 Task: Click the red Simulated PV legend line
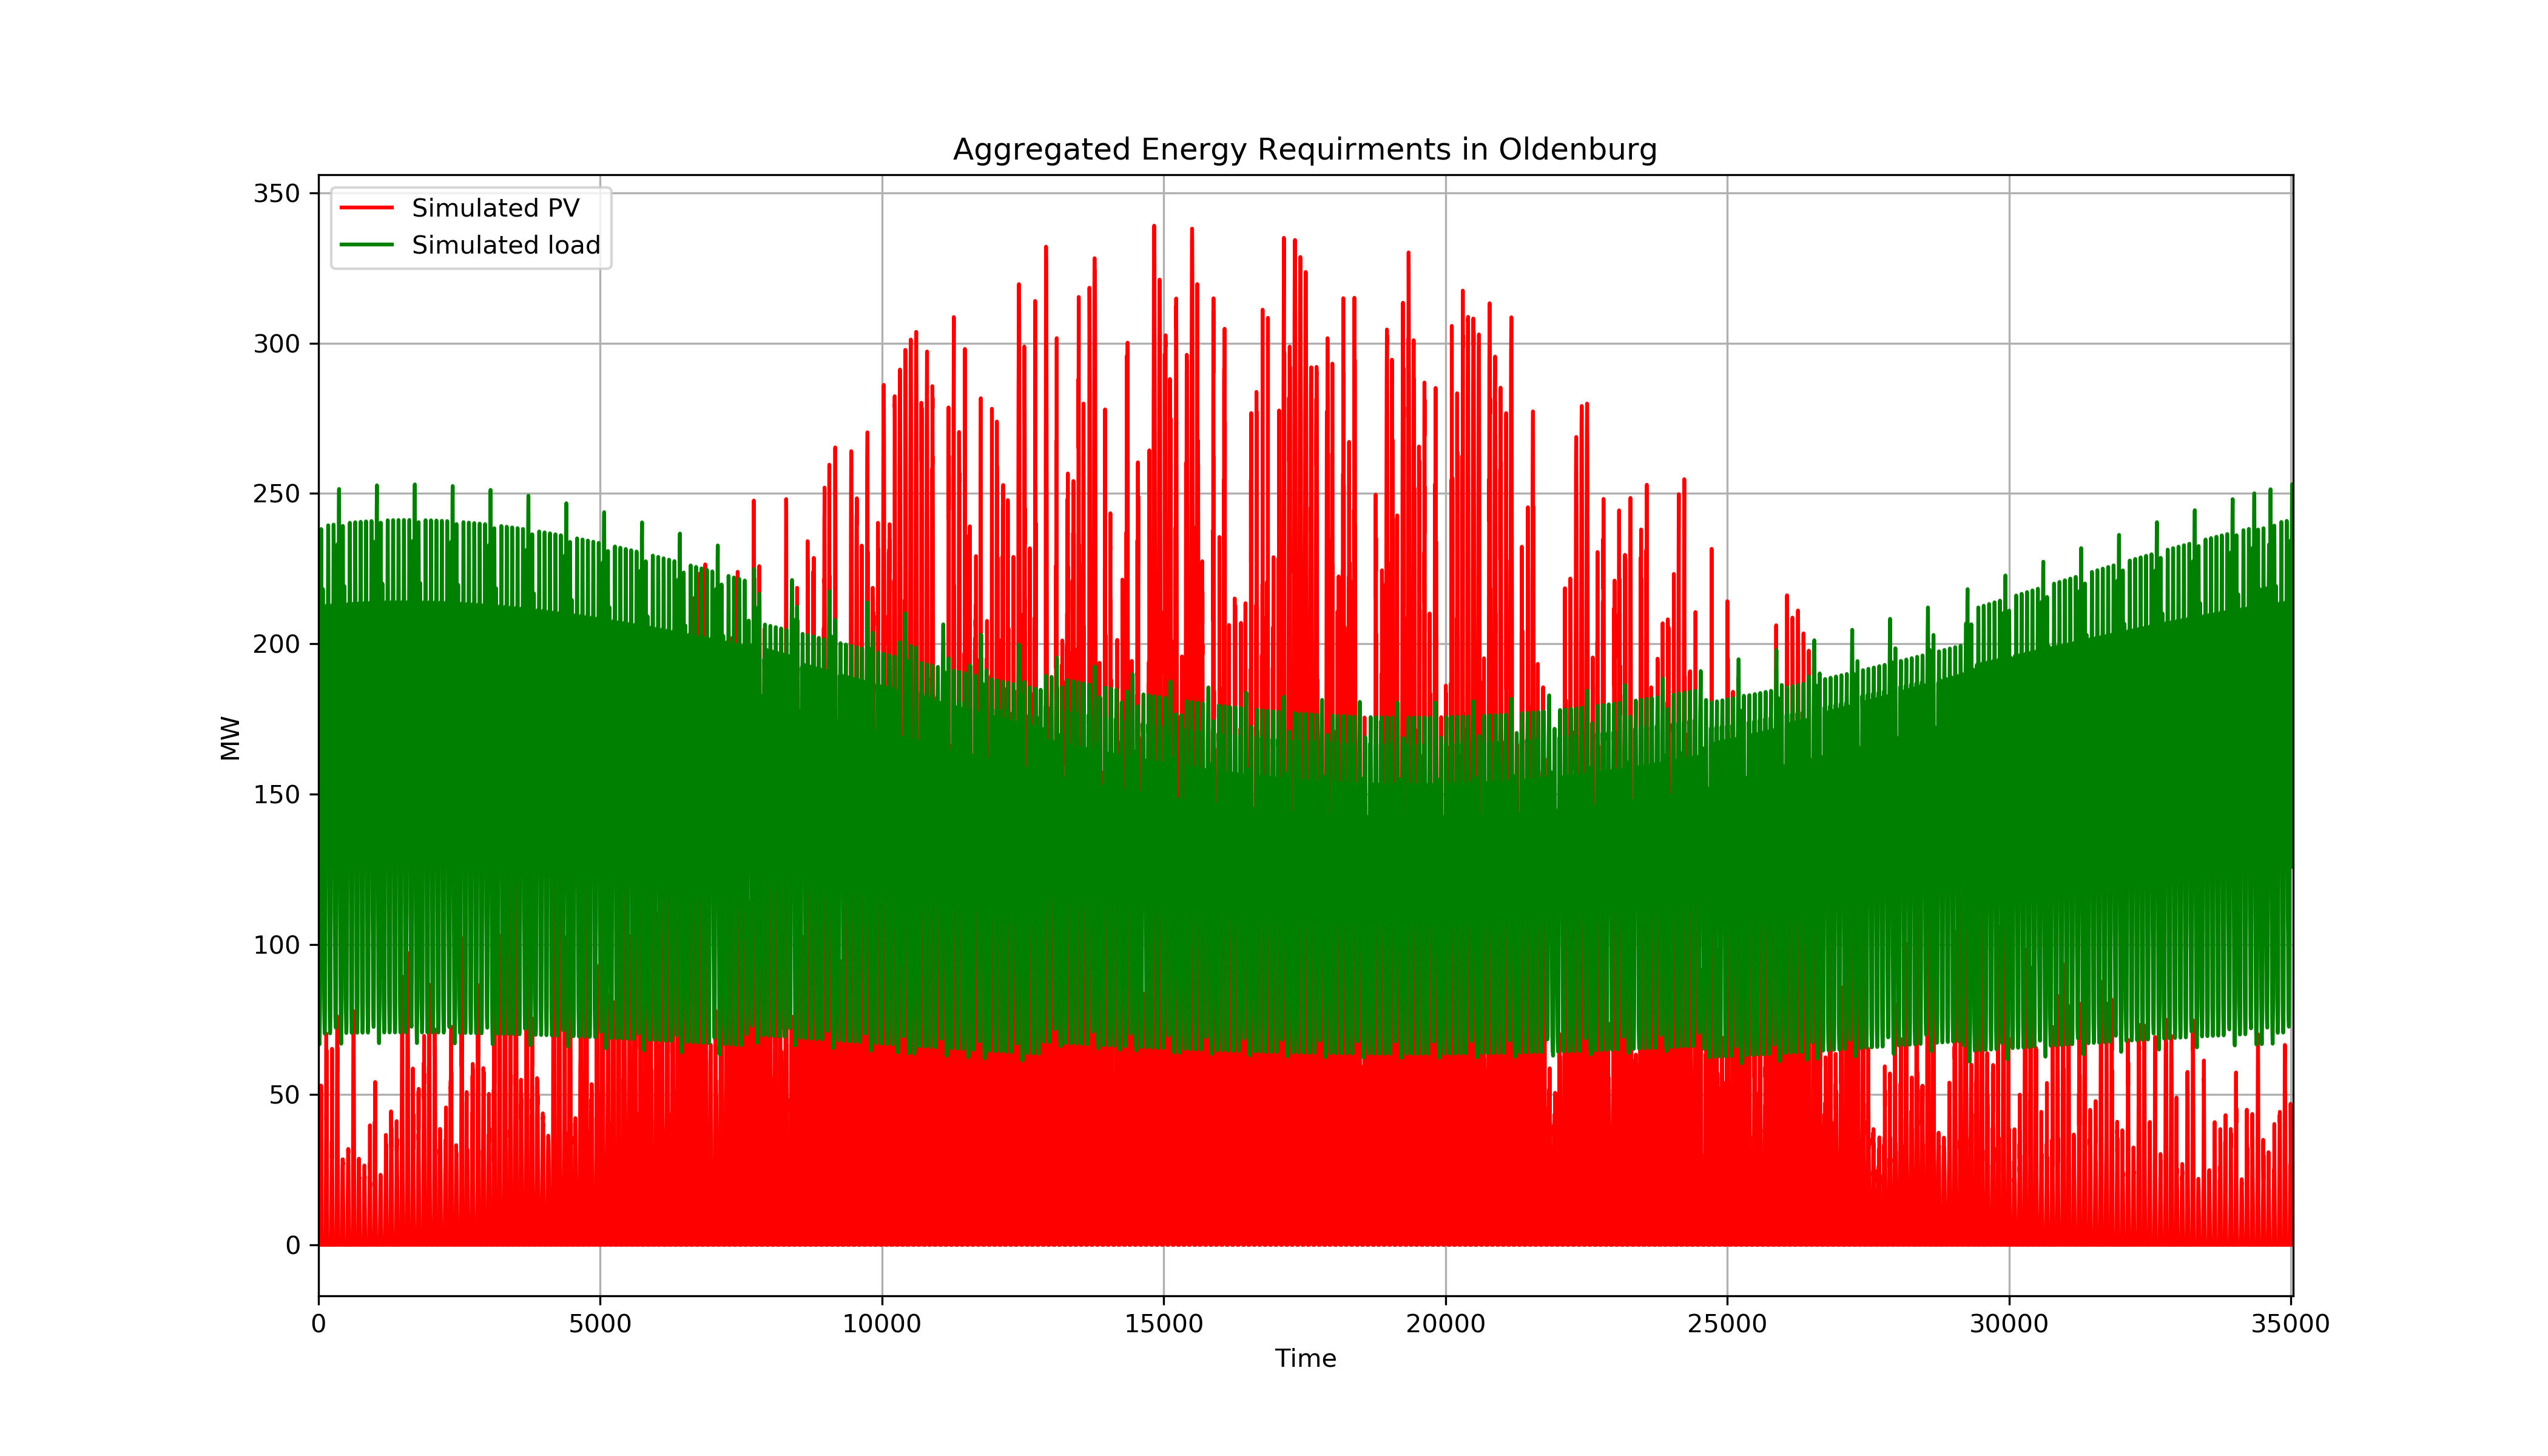[366, 208]
